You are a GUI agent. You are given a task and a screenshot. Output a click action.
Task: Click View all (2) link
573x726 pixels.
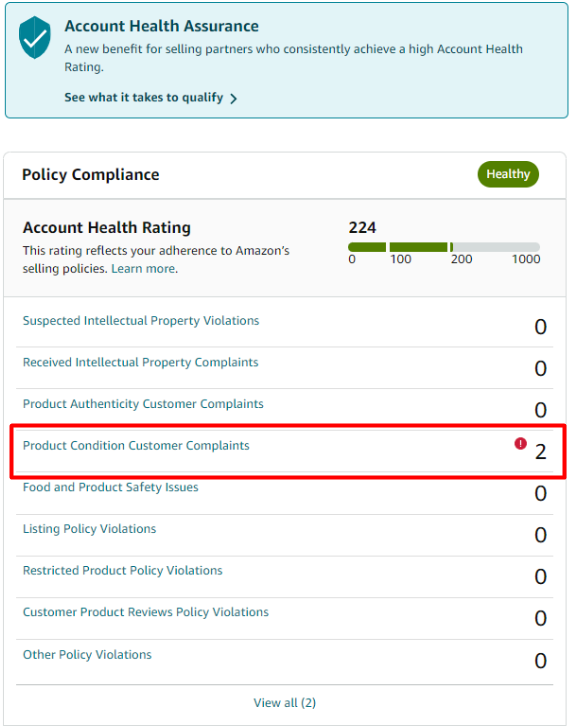(x=285, y=703)
